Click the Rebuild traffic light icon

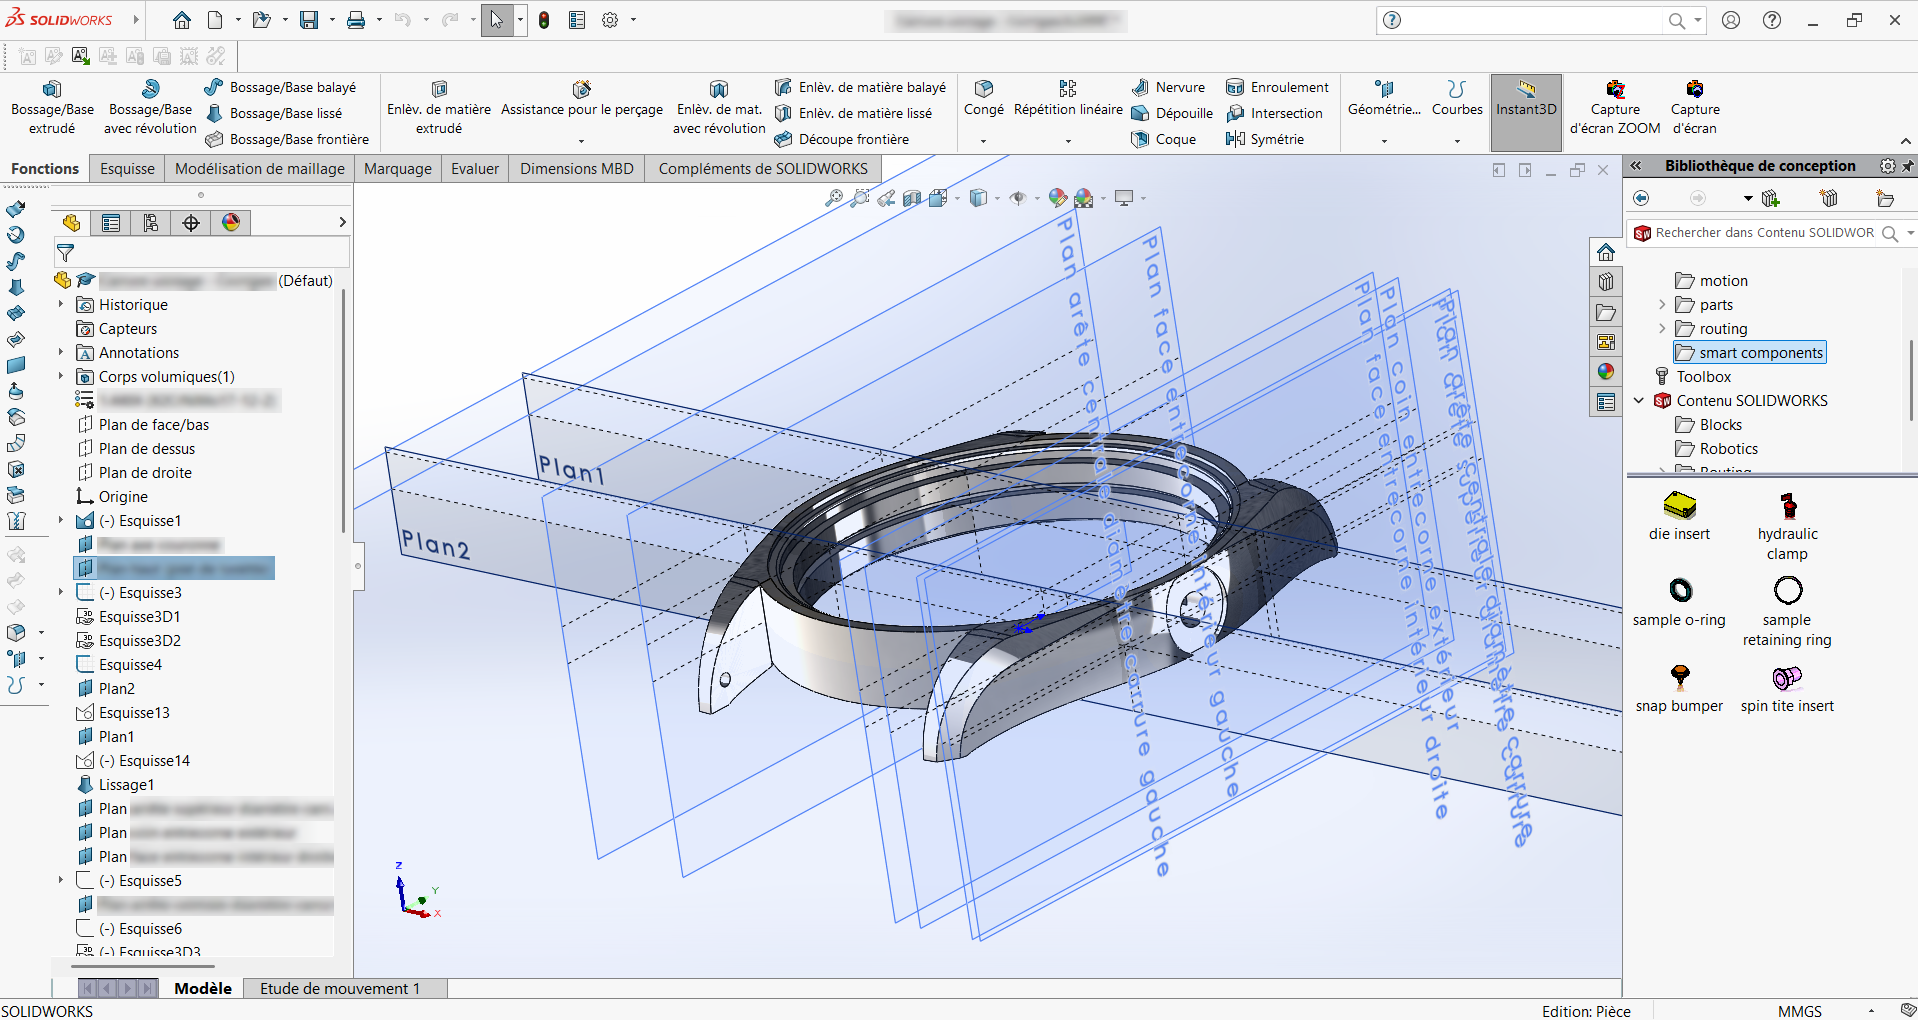pyautogui.click(x=544, y=20)
